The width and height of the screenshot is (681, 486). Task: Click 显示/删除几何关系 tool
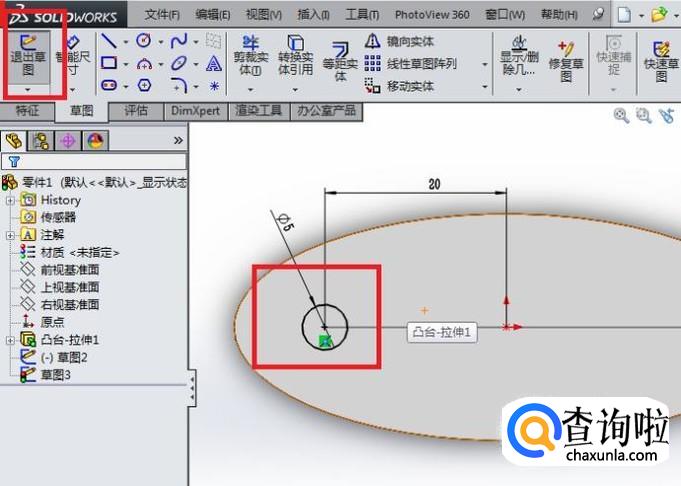click(519, 56)
